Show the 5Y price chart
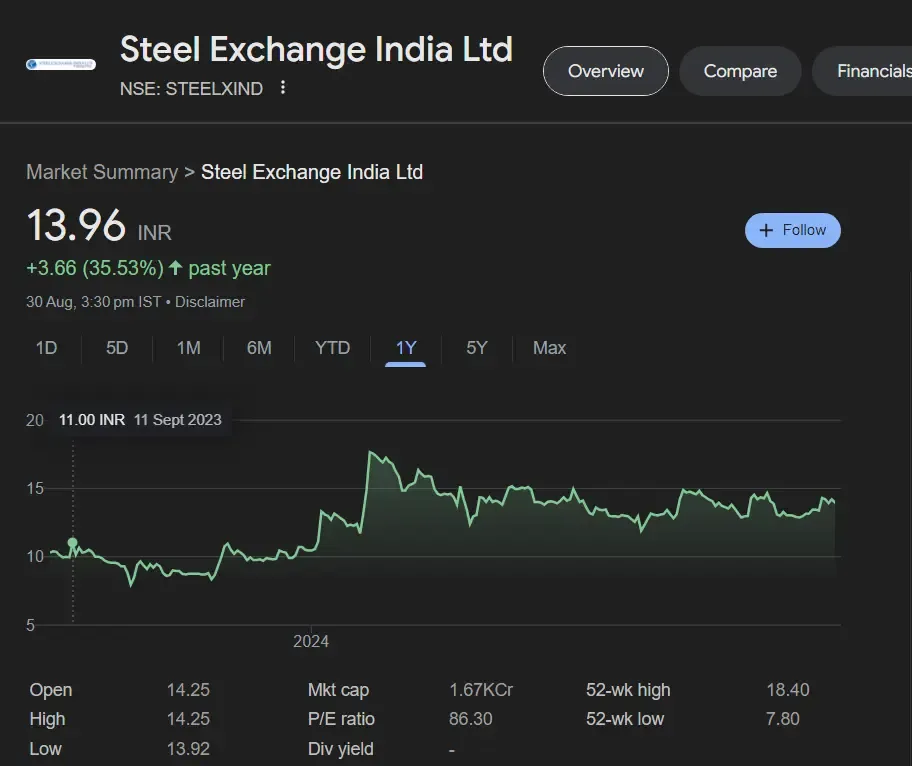This screenshot has height=766, width=912. (477, 348)
